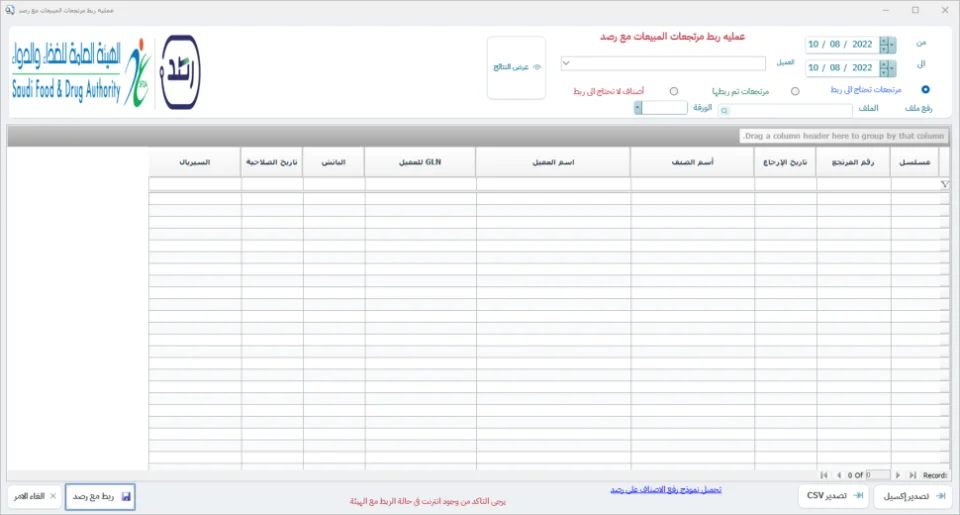This screenshot has height=515, width=960.
Task: Select أصناف لا تحتاج الى ربط radio button
Action: pyautogui.click(x=673, y=91)
